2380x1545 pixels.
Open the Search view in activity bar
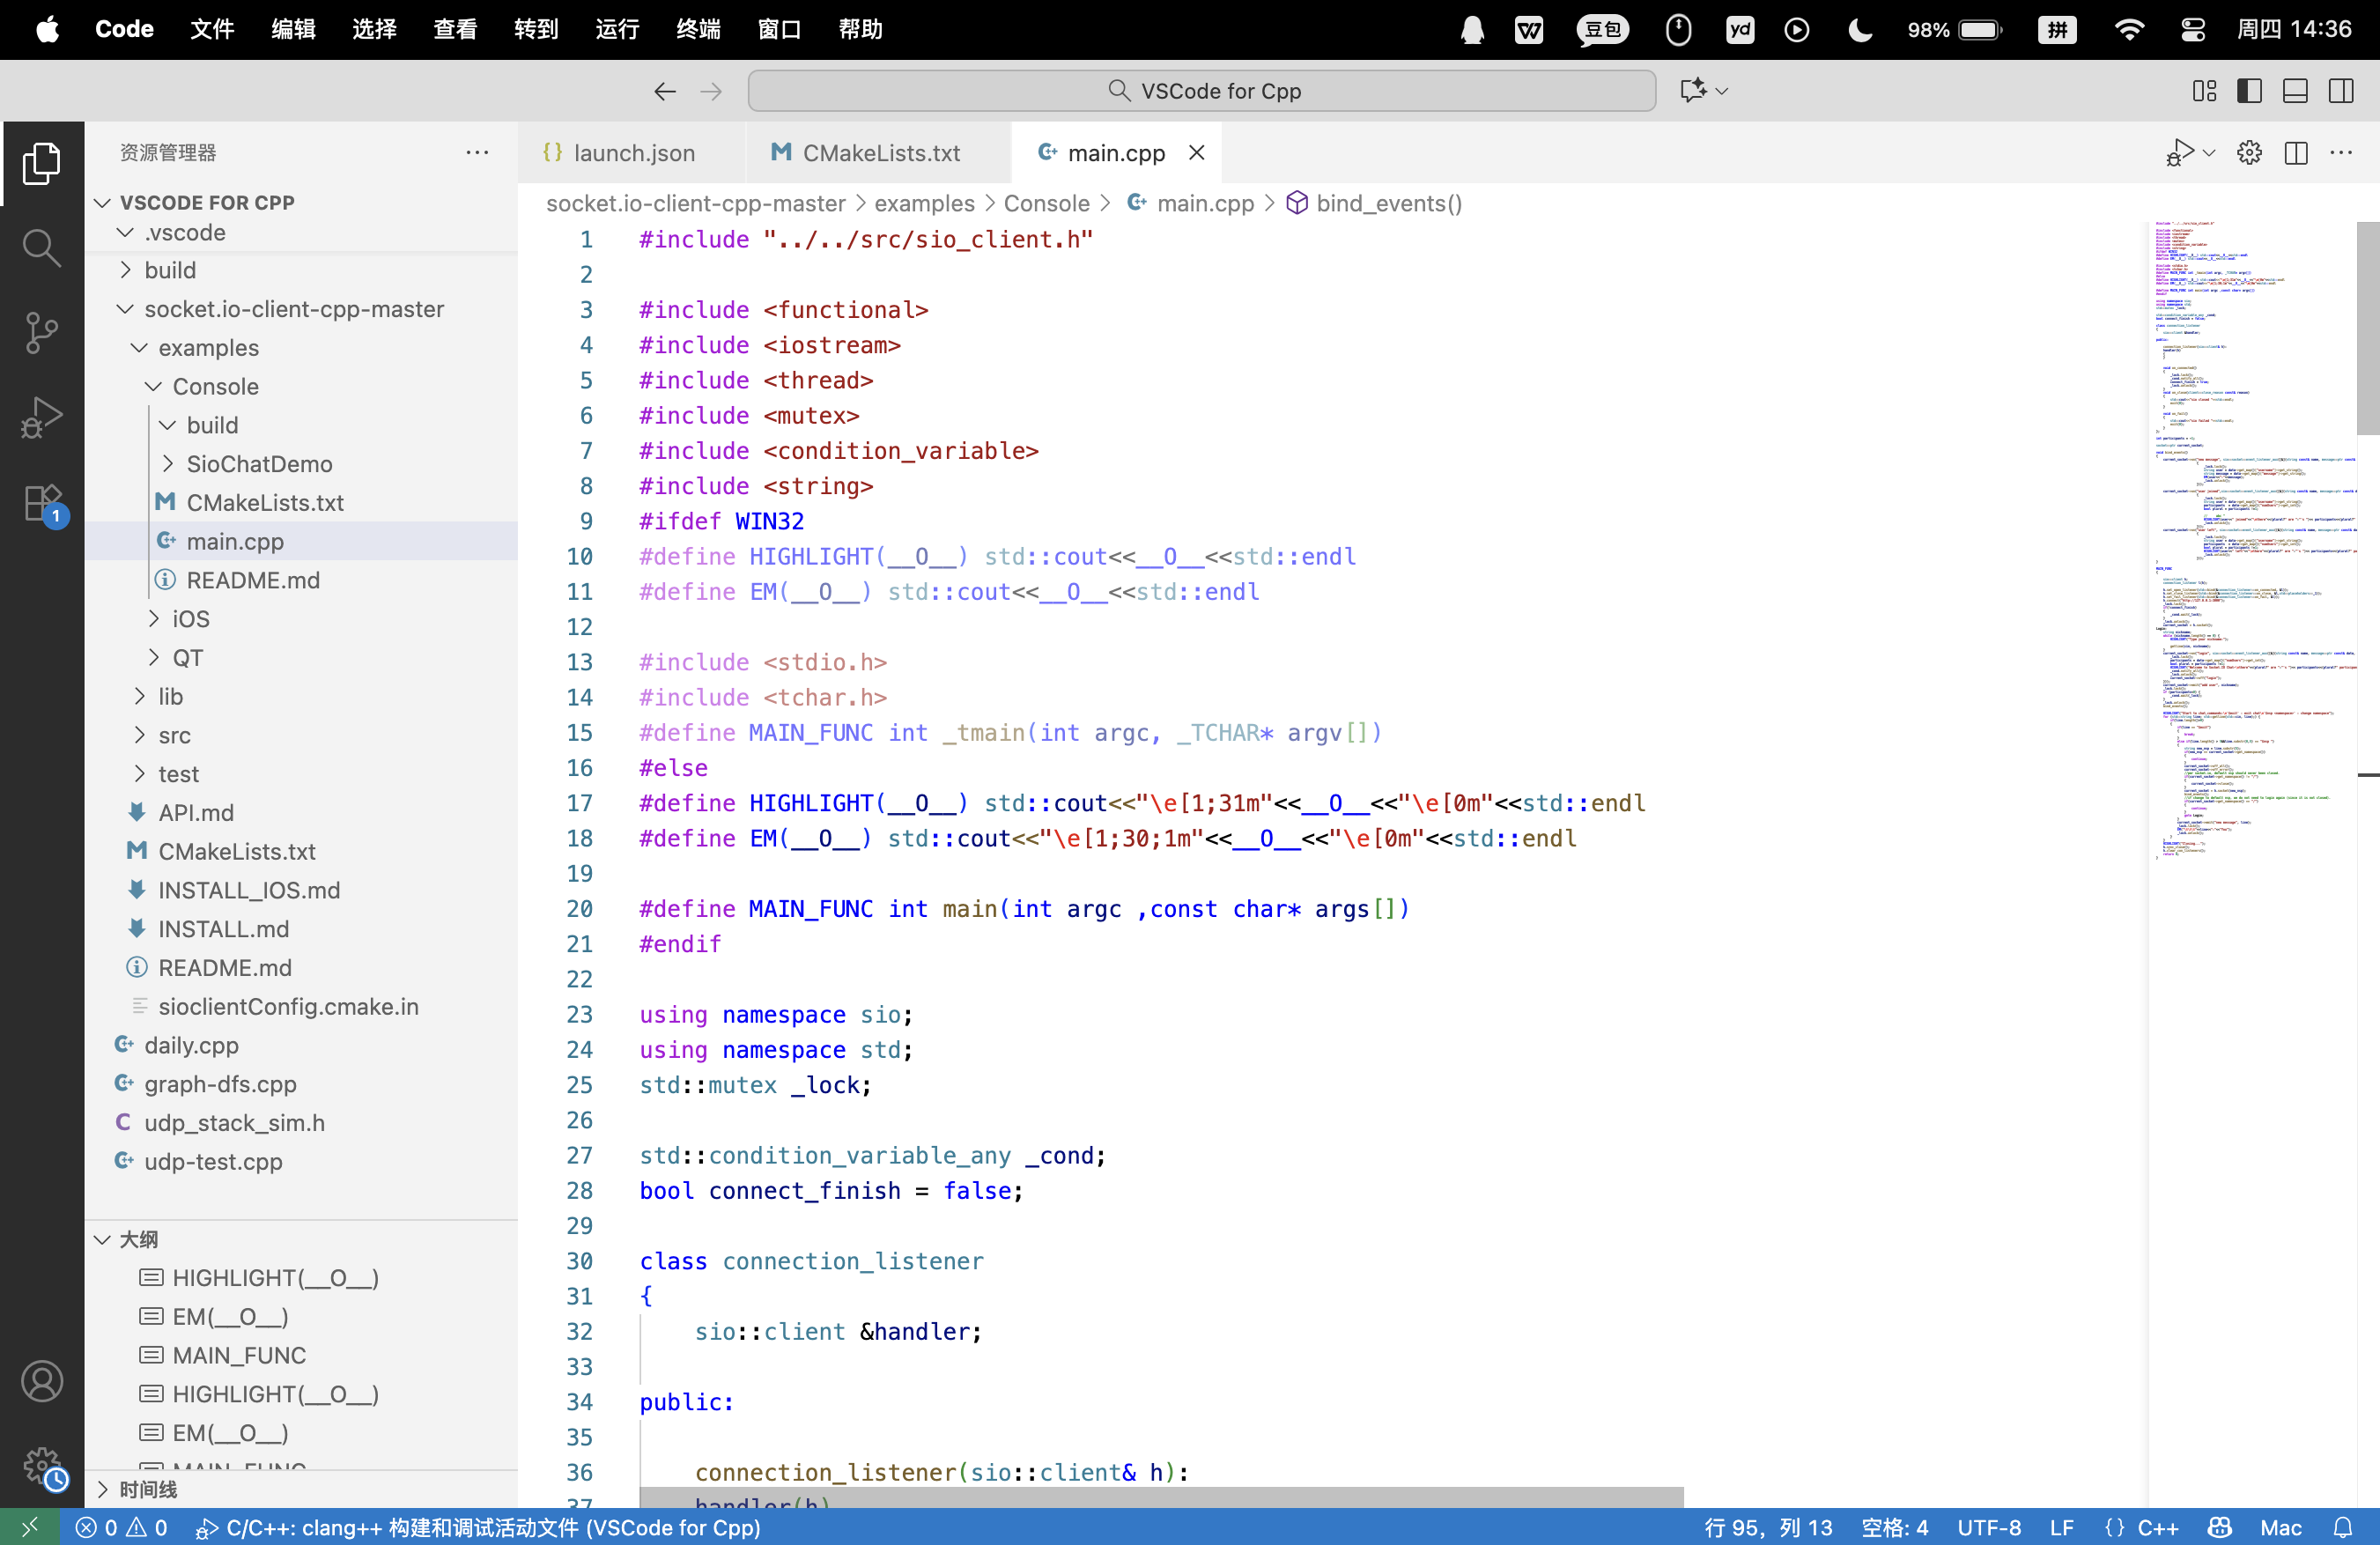[x=41, y=247]
